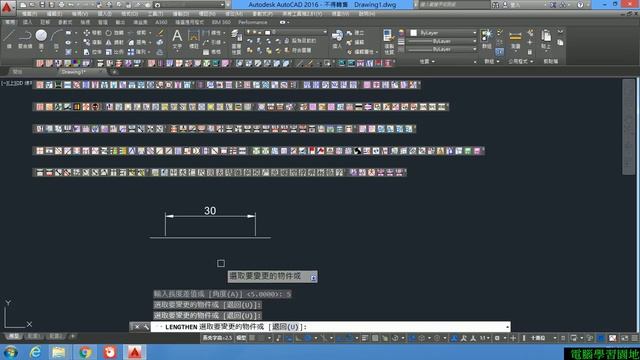Click the Stretch tool icon
Viewport: 640px width, 360px height.
pyautogui.click(x=87, y=52)
